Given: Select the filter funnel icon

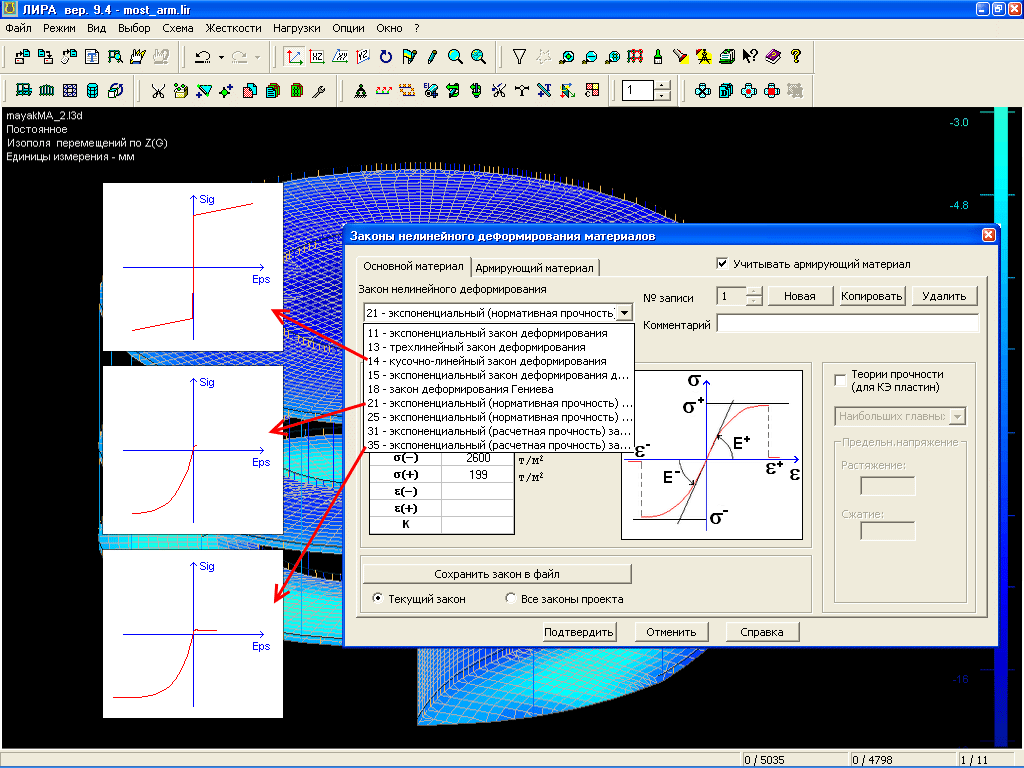Looking at the screenshot, I should 519,57.
